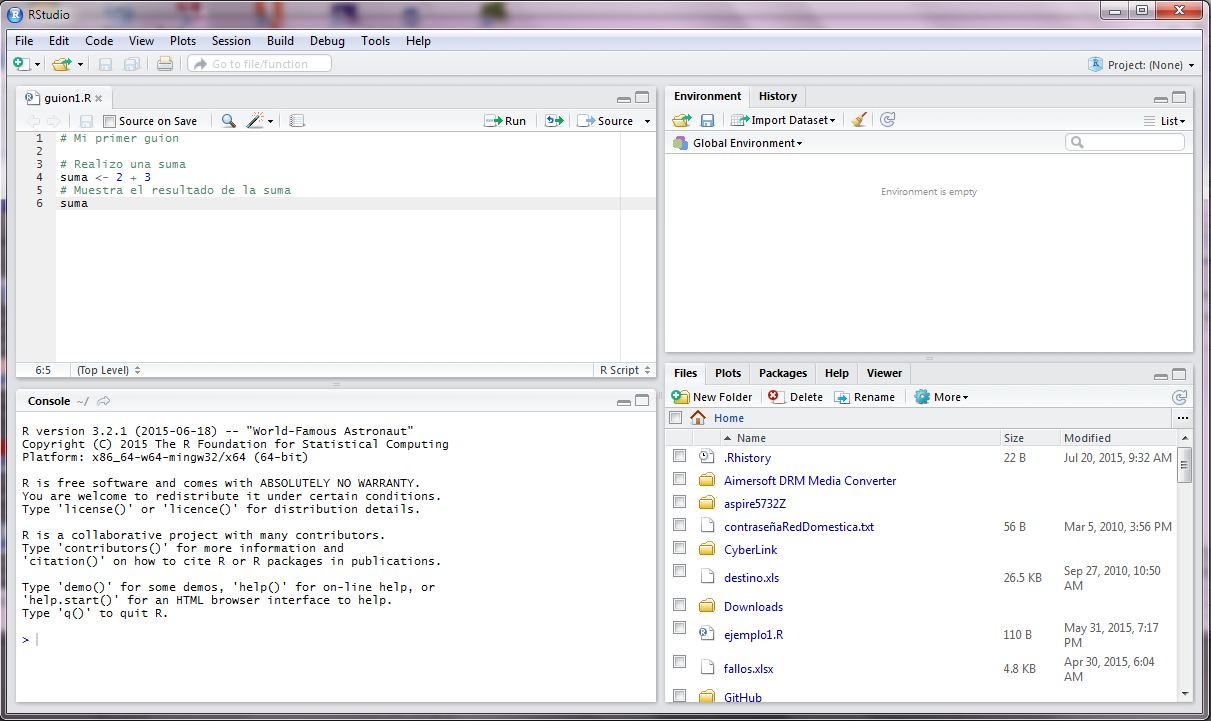
Task: Close the guion1.R tab
Action: [x=99, y=99]
